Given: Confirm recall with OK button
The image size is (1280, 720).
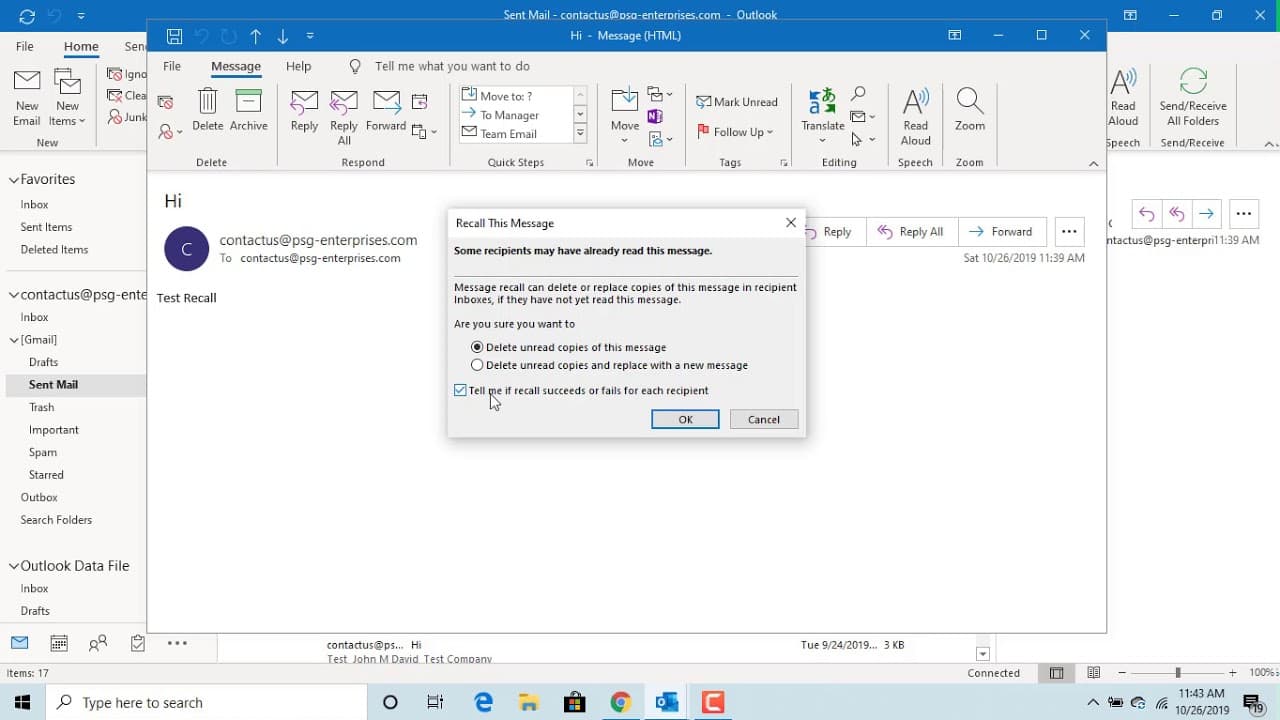Looking at the screenshot, I should (x=685, y=419).
